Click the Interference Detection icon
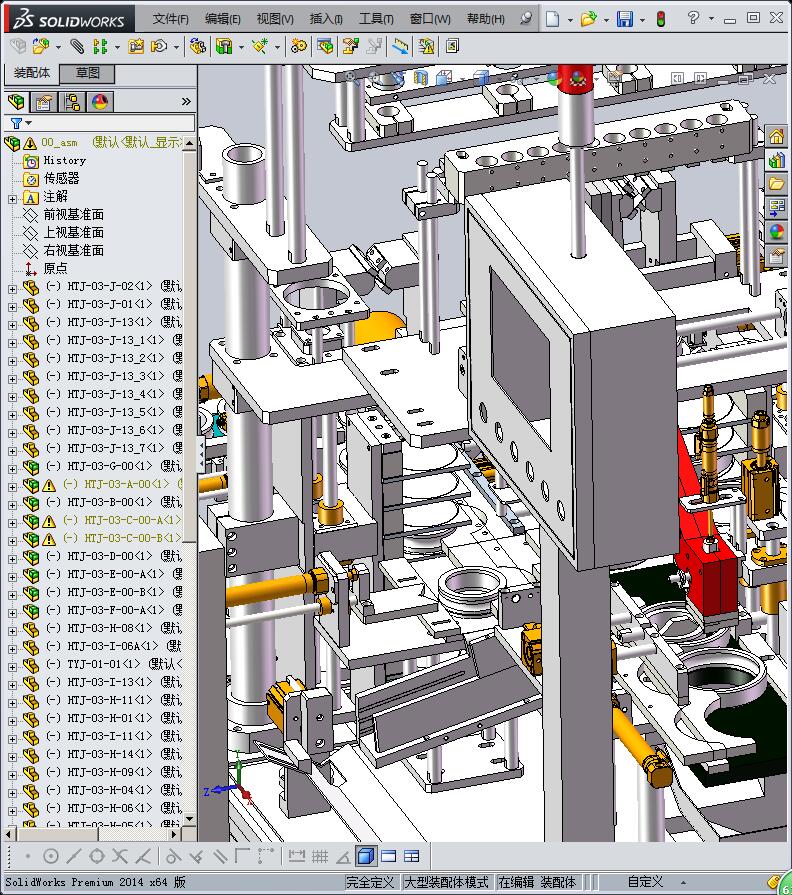The width and height of the screenshot is (792, 895). pos(400,46)
